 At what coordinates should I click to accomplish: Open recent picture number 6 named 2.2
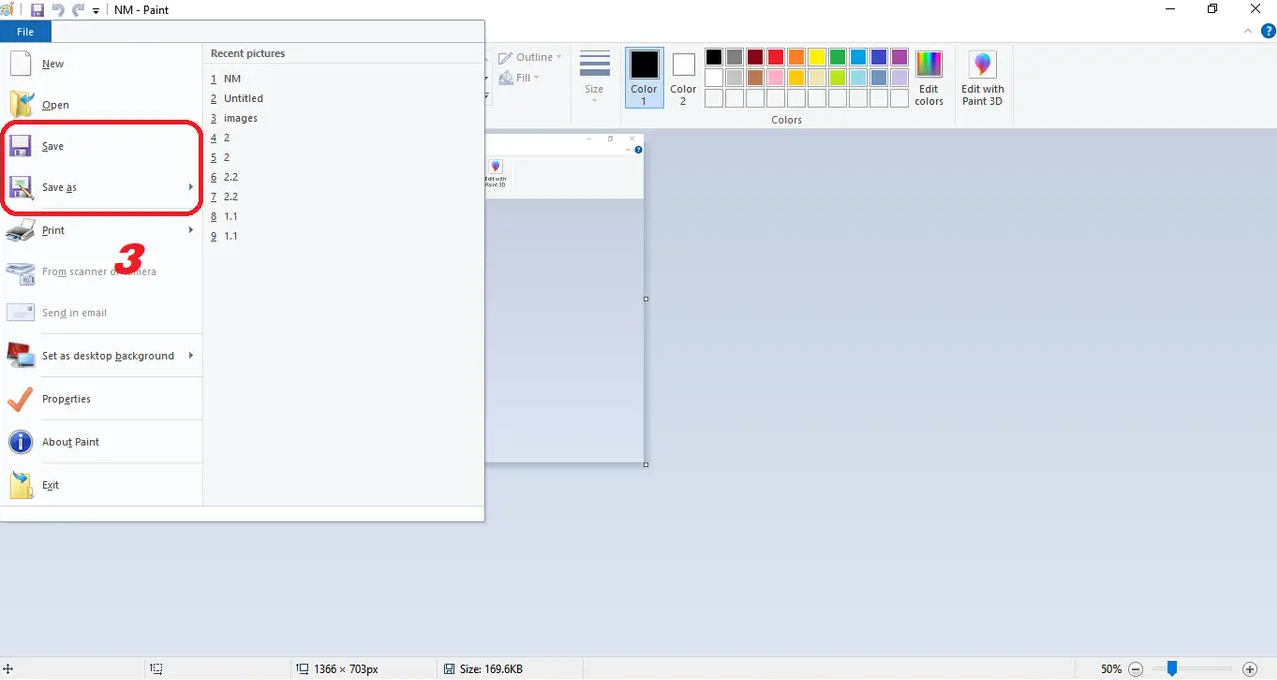(343, 177)
